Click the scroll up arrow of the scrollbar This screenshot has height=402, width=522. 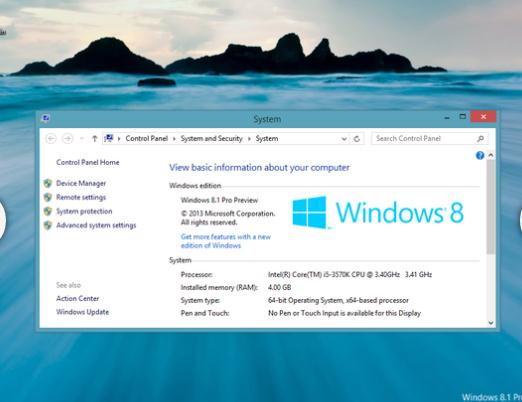pyautogui.click(x=491, y=155)
